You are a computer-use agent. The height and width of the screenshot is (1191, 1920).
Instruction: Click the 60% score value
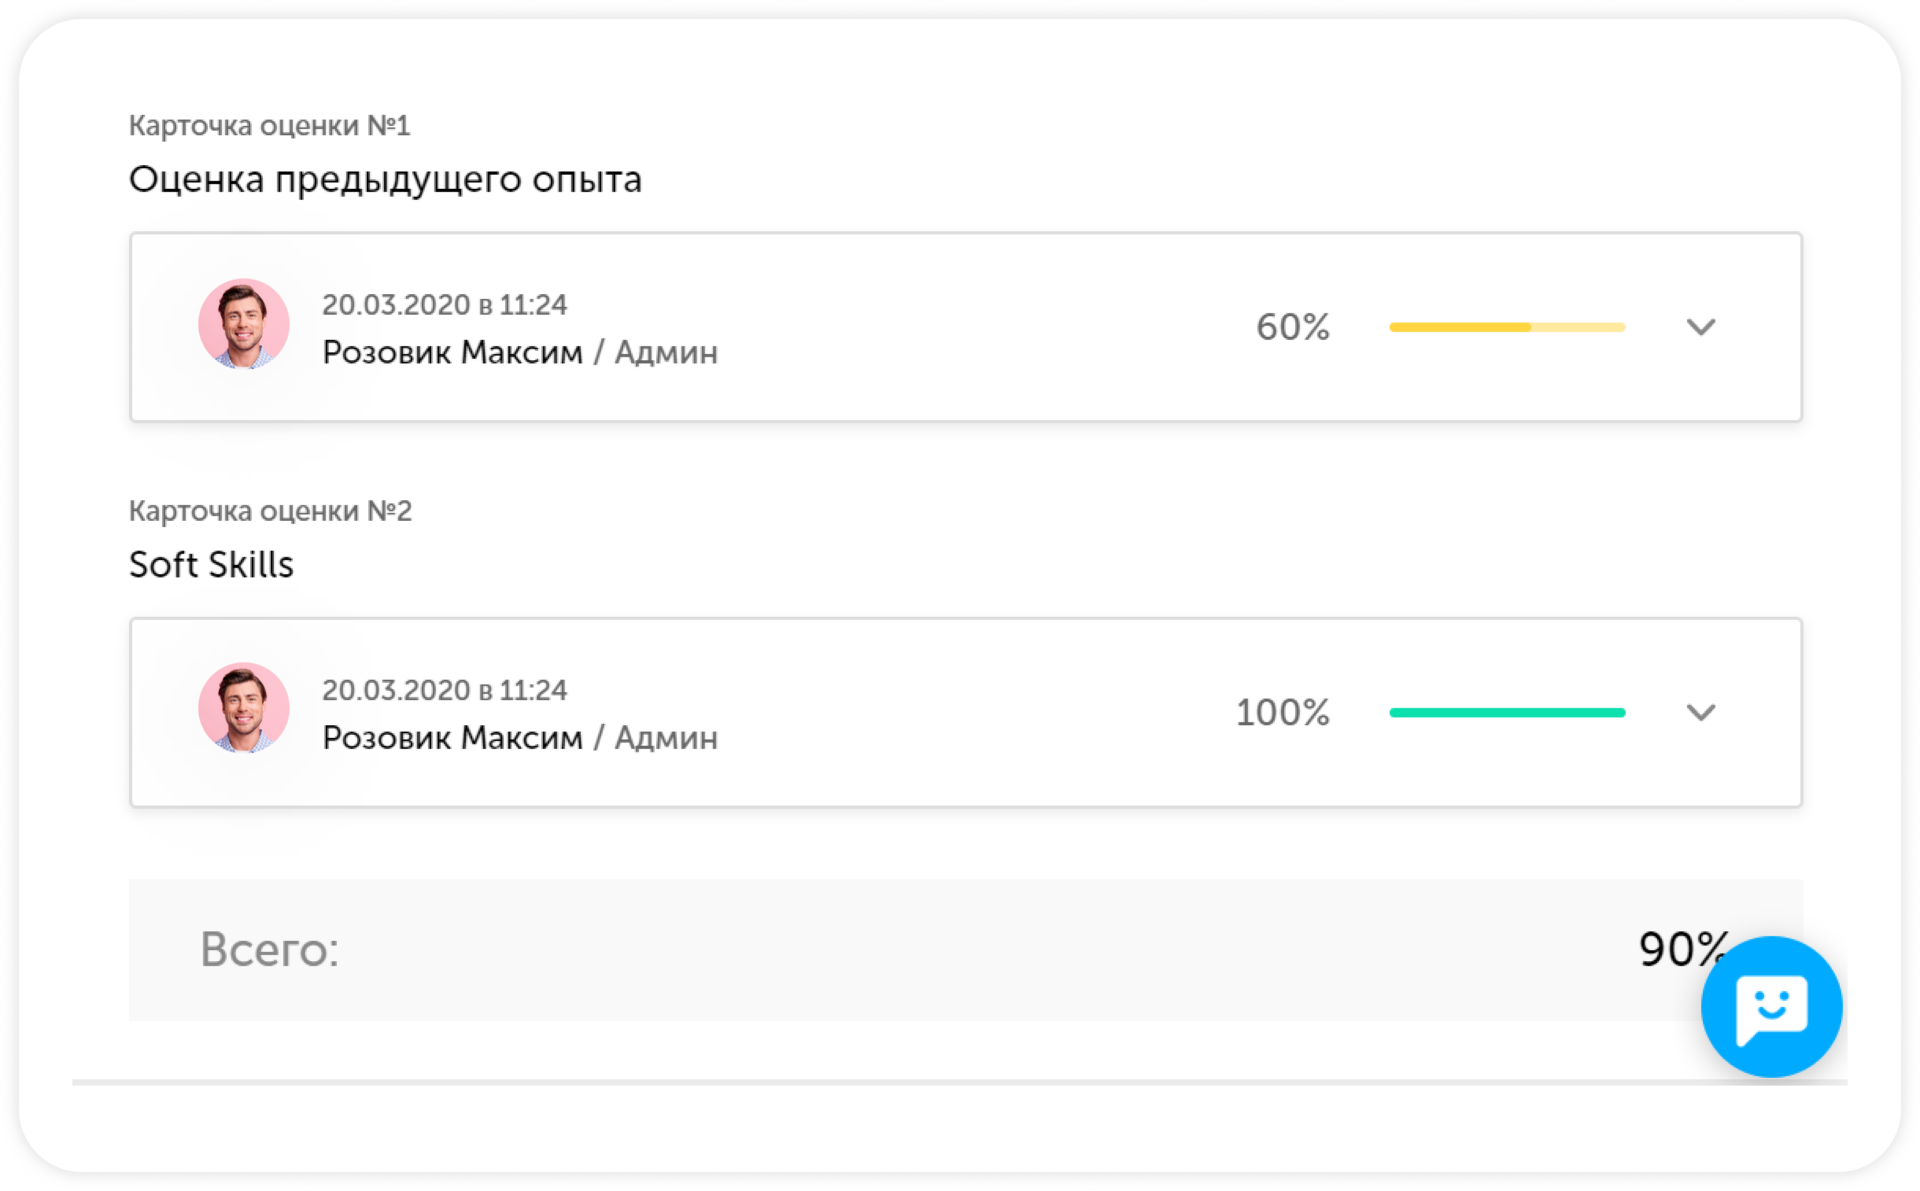(1292, 327)
